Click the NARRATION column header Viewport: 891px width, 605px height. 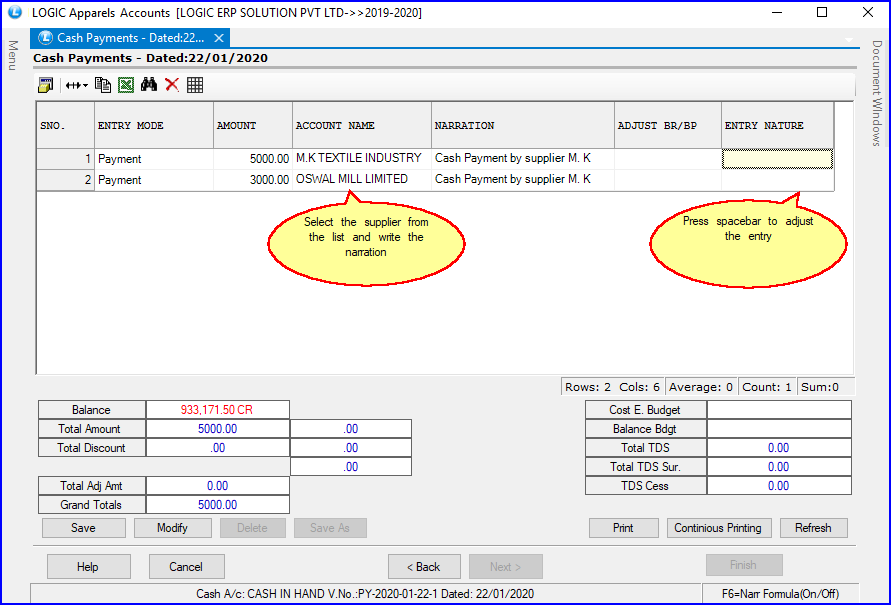(523, 126)
